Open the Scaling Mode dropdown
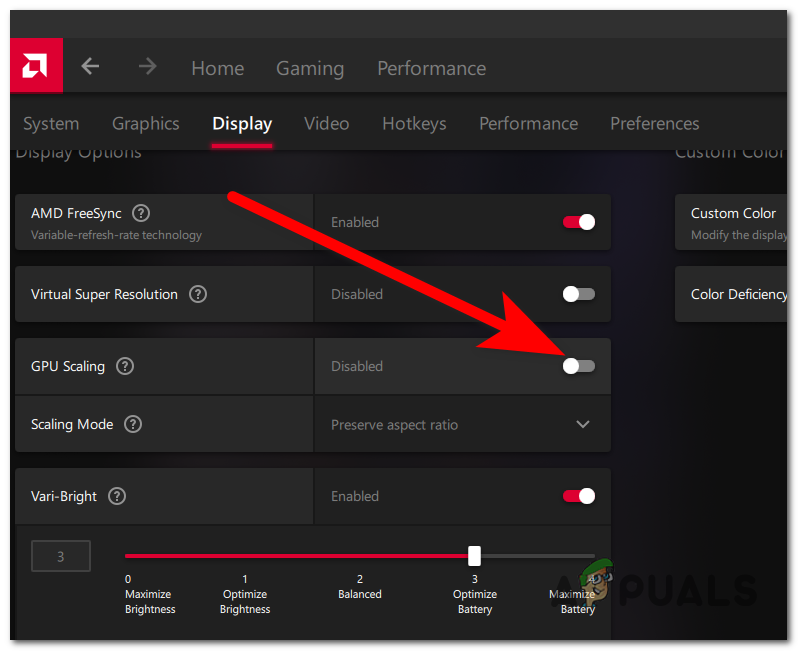Screen dimensions: 798x651 [463, 424]
